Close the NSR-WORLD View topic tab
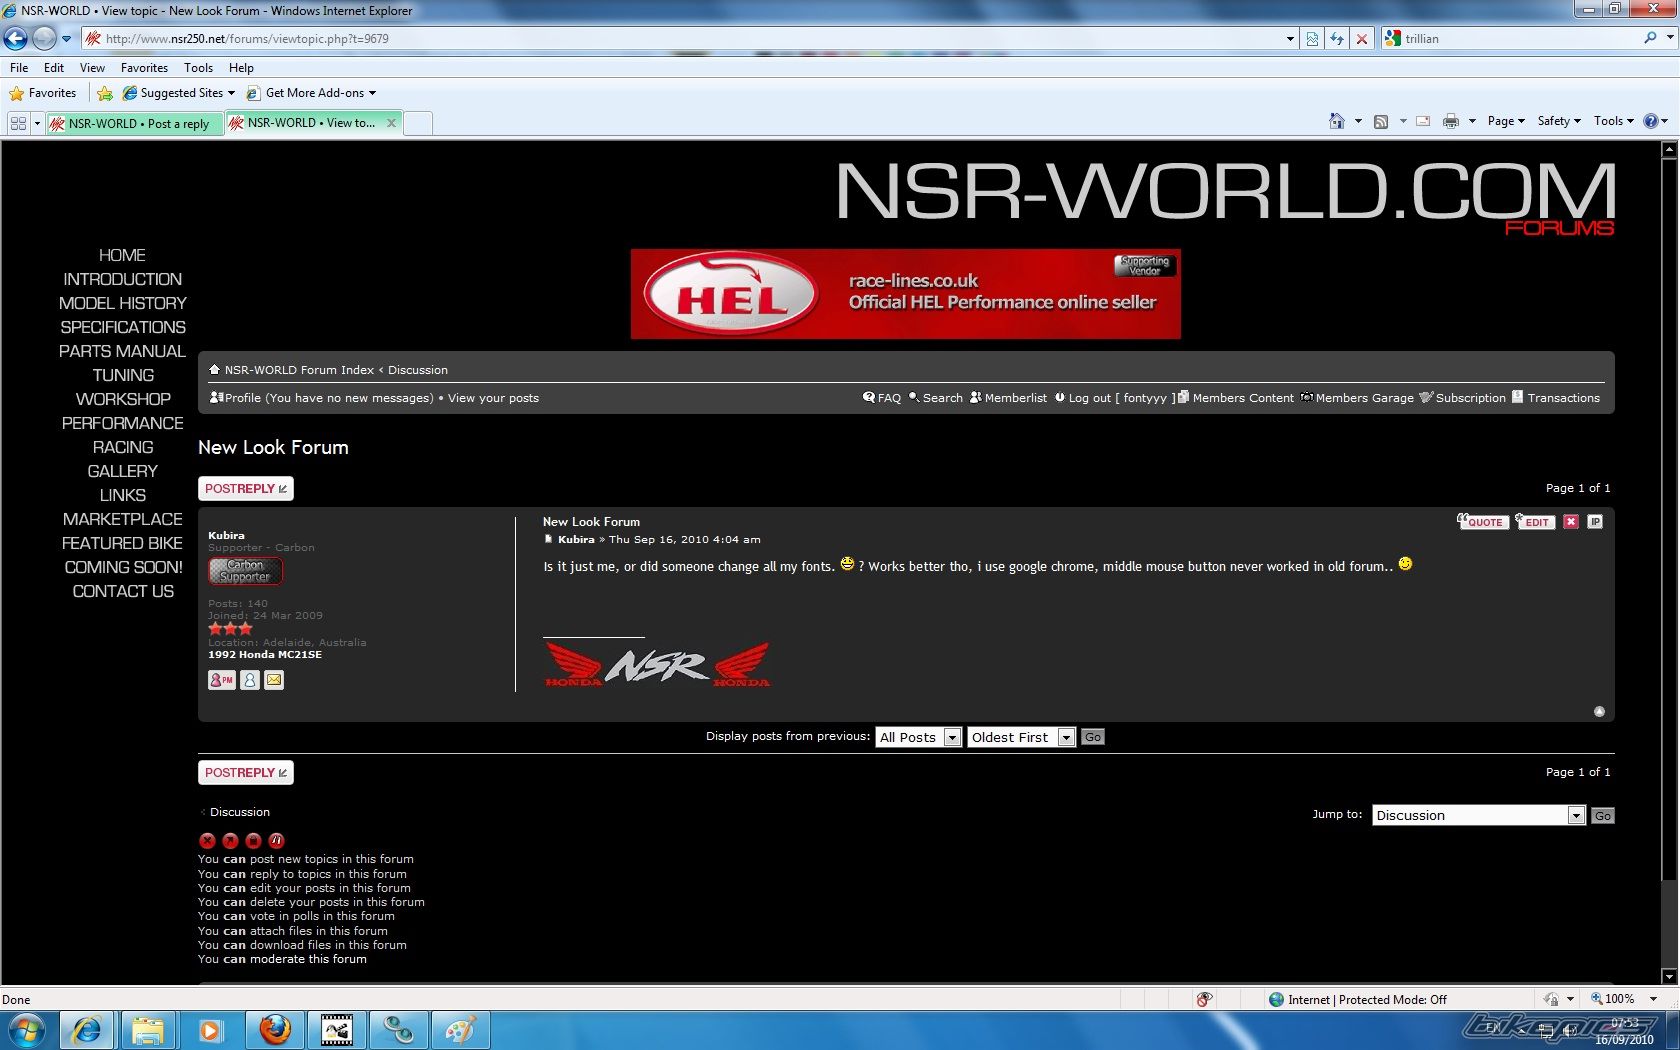The width and height of the screenshot is (1680, 1050). (x=391, y=123)
